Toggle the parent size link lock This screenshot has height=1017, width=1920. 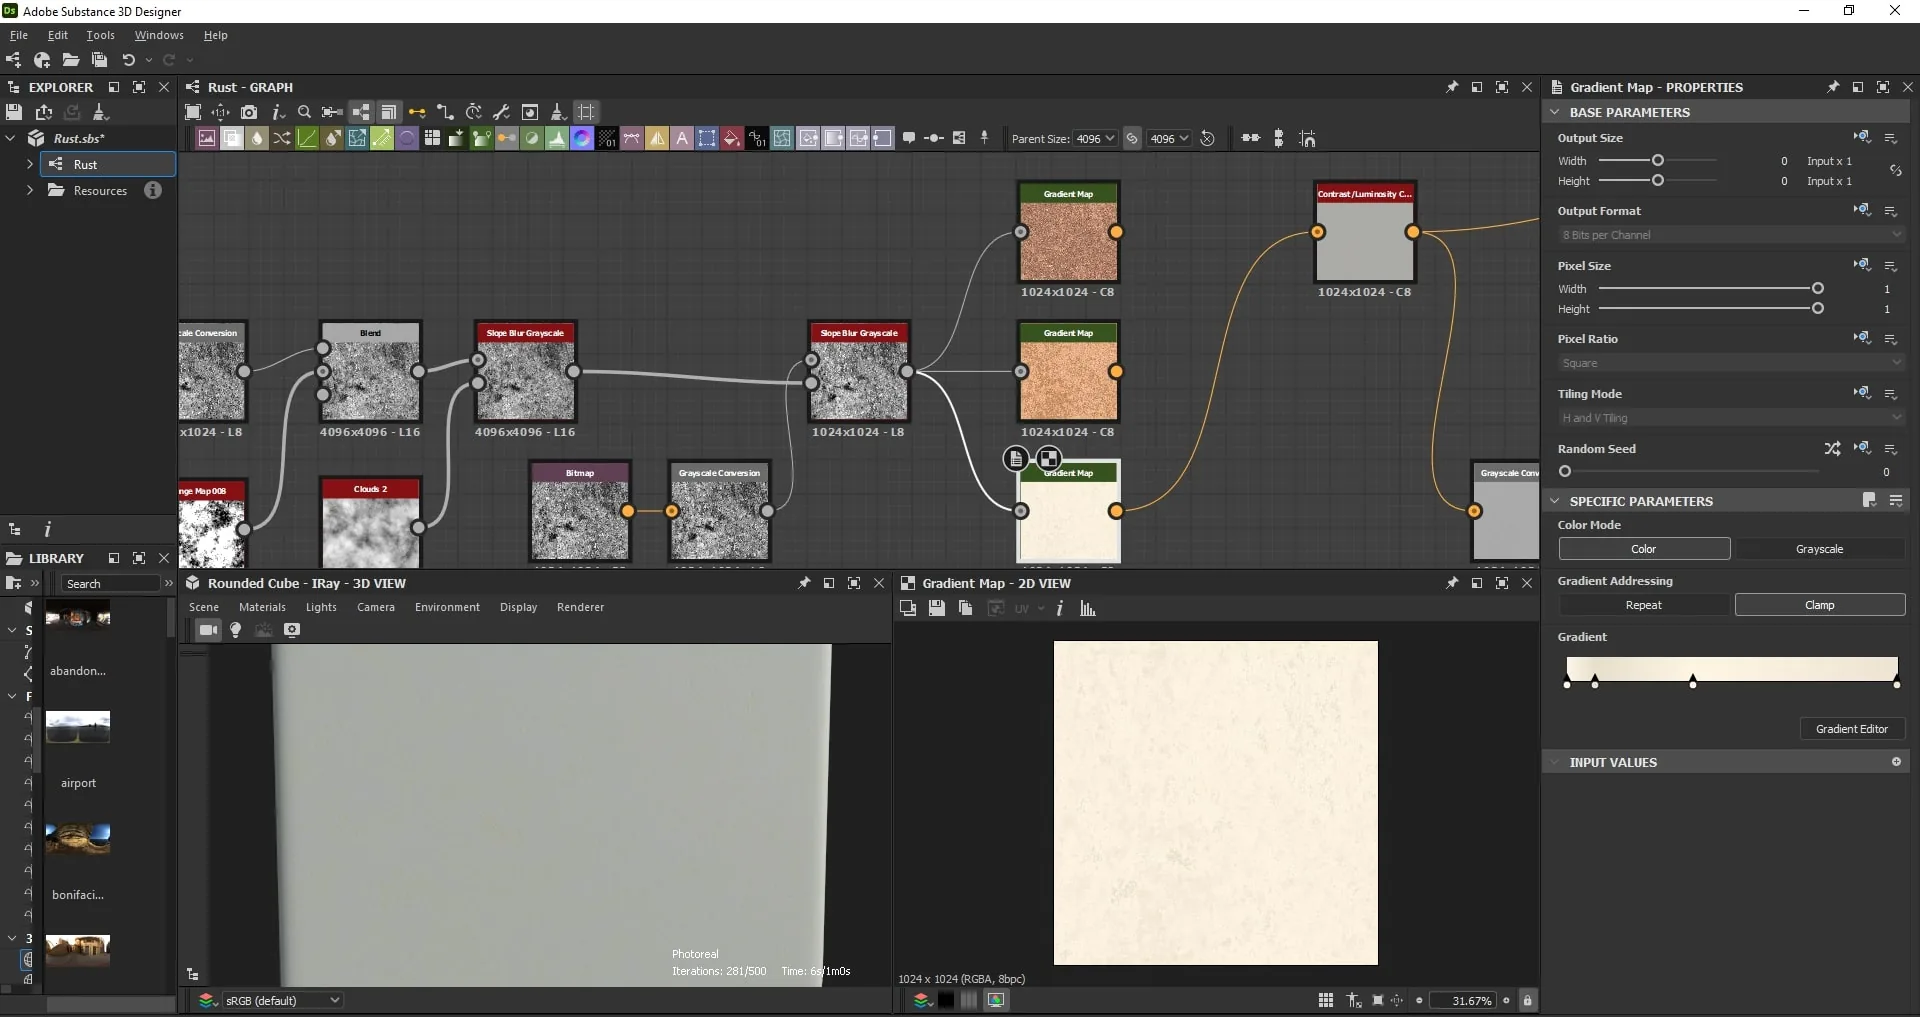click(x=1132, y=139)
